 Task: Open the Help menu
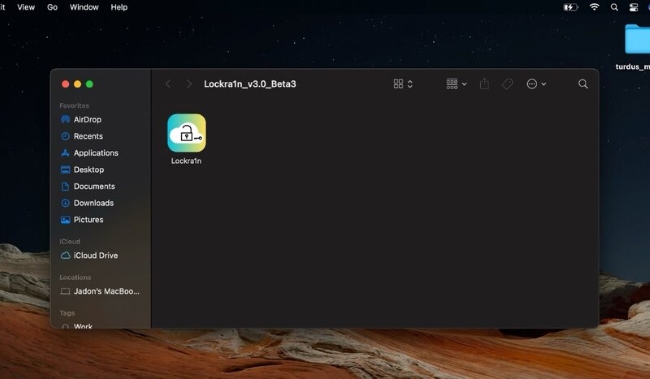click(x=119, y=7)
